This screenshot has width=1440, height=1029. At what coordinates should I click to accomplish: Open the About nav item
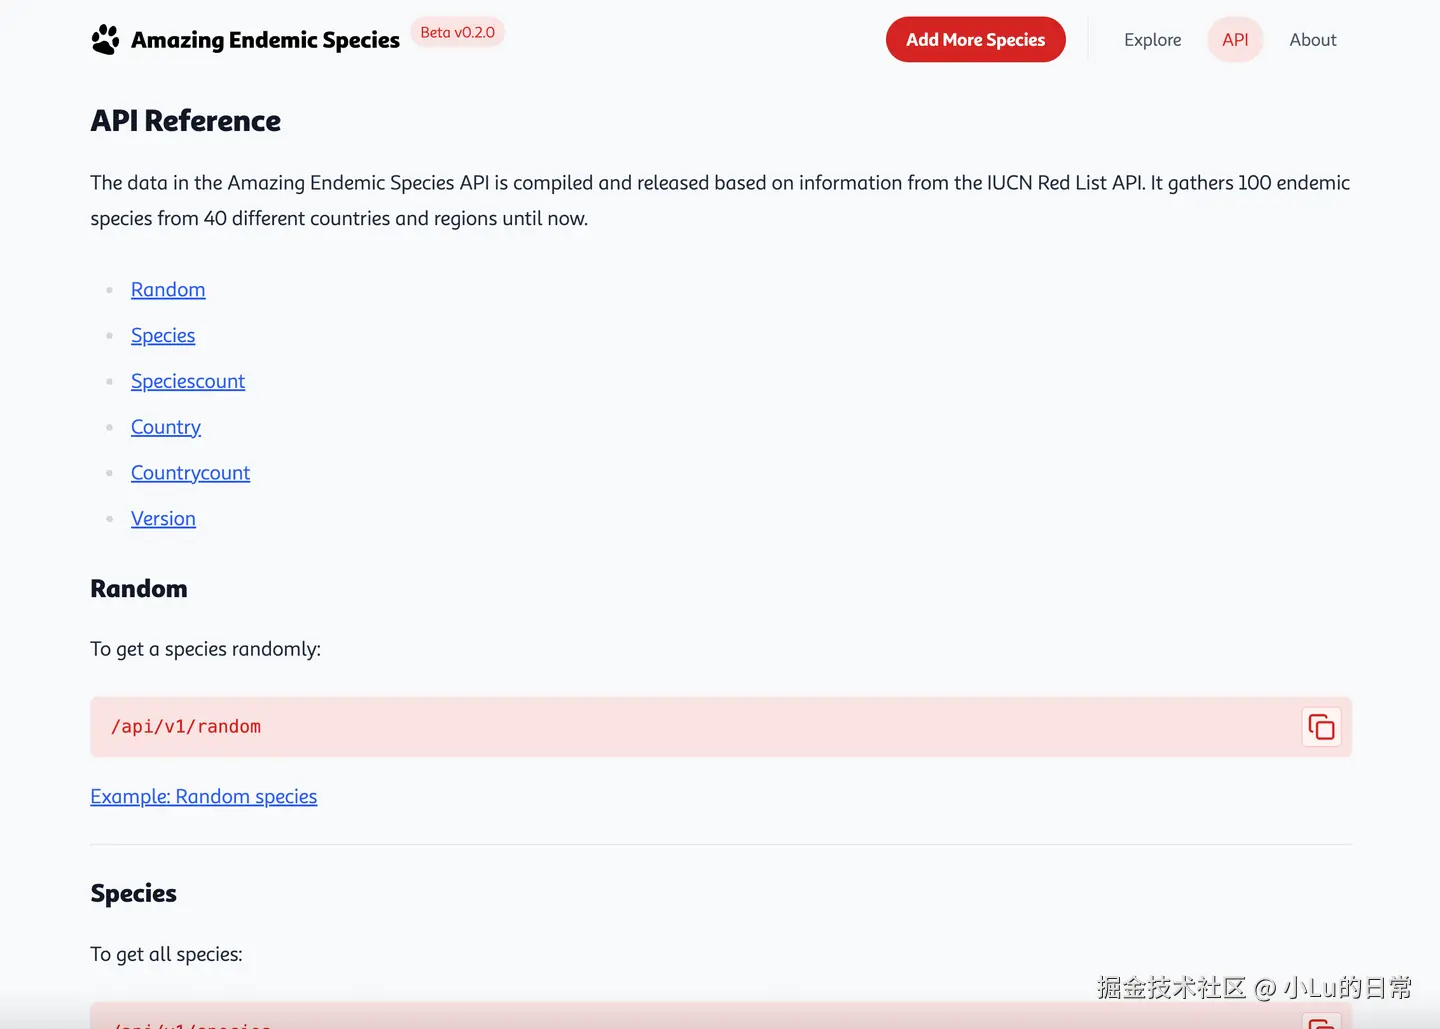click(x=1313, y=40)
